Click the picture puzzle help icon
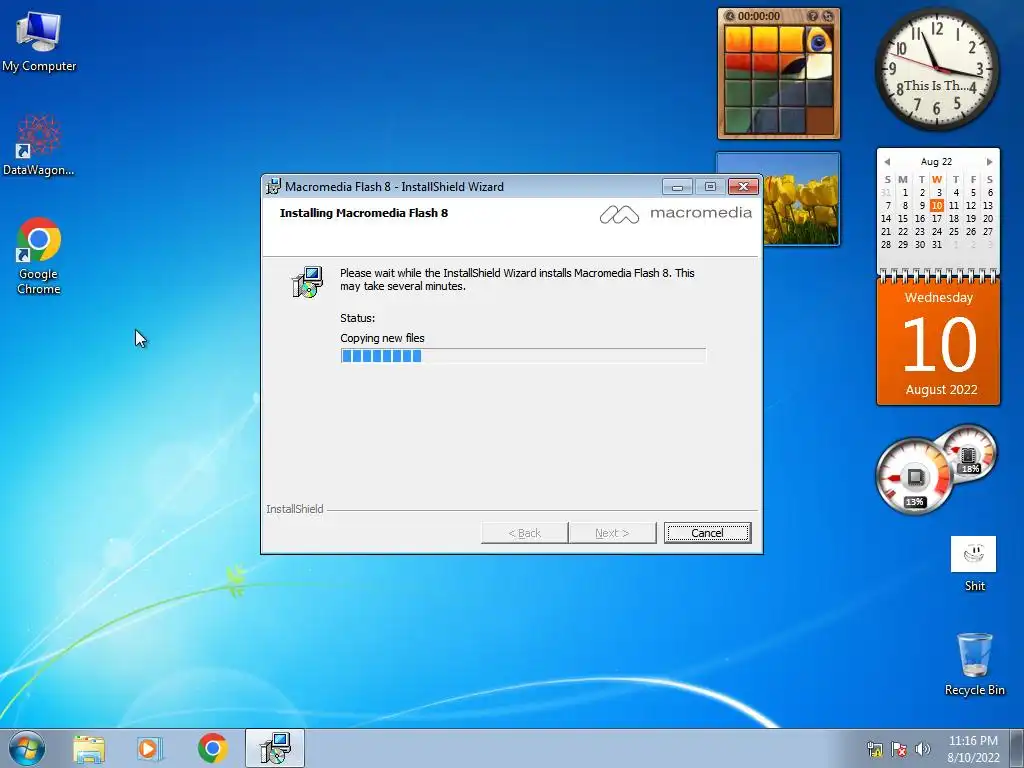Viewport: 1024px width, 768px height. (x=812, y=16)
